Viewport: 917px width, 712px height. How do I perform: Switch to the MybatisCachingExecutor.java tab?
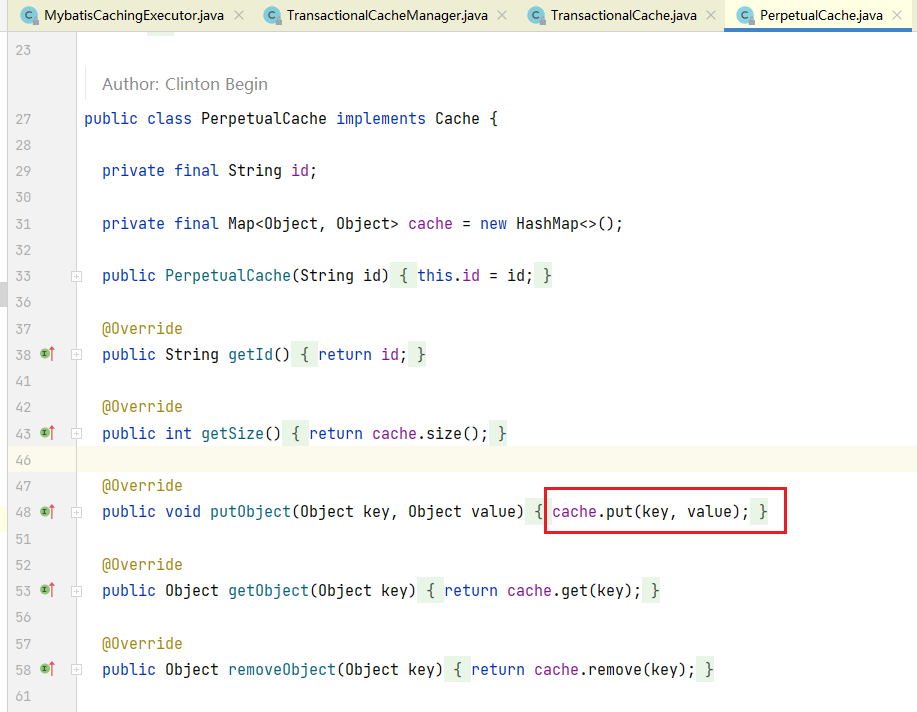(x=135, y=16)
